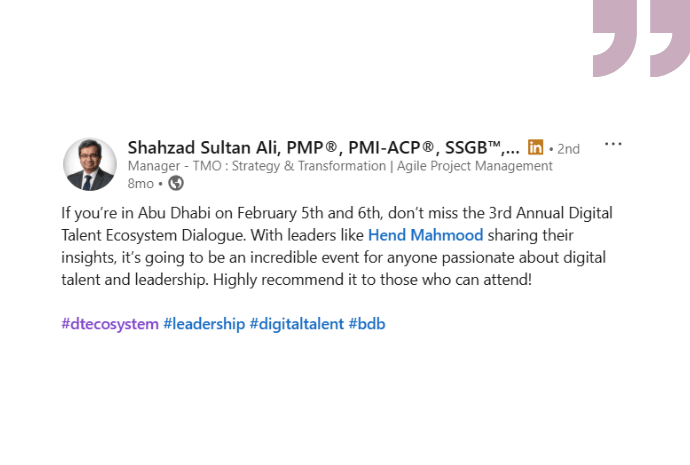Open the #leadership hashtag
Screen dimensions: 690x465
tap(204, 324)
